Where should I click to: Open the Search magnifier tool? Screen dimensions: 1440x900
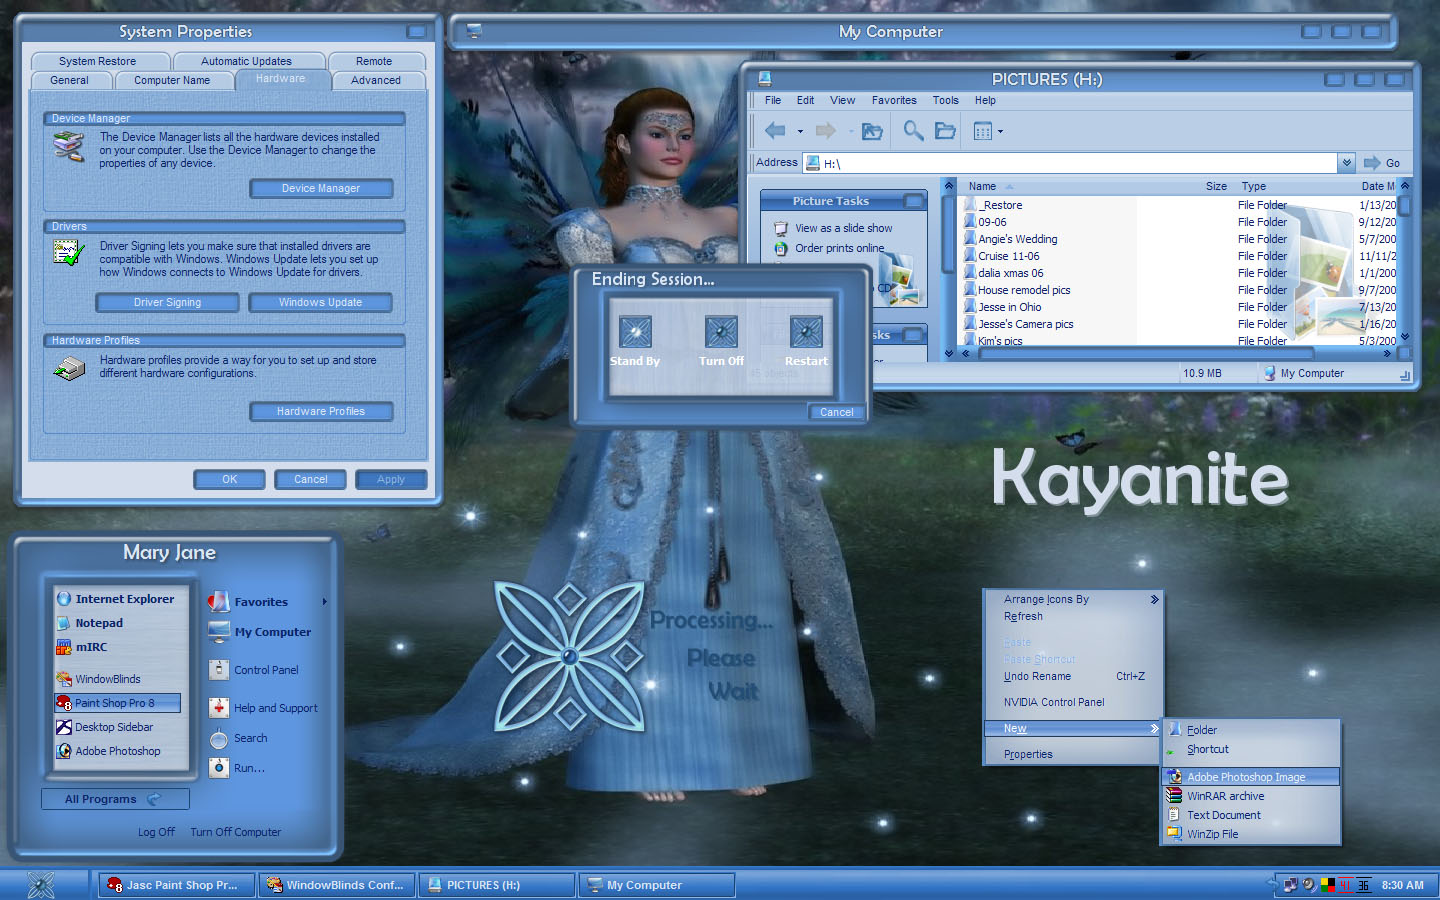[913, 131]
